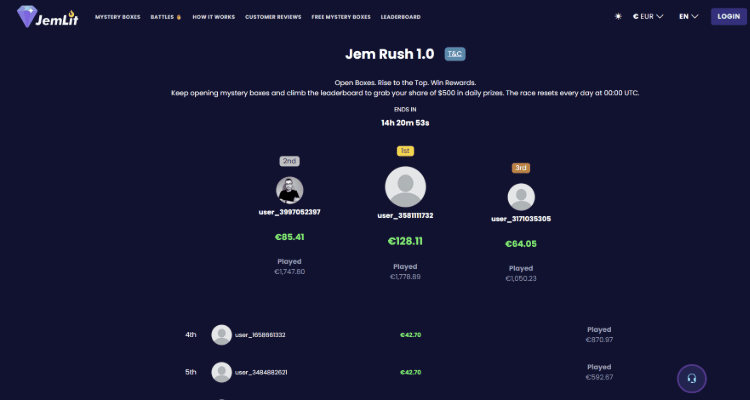Click the €85.41 prize amount
This screenshot has height=400, width=750.
290,237
